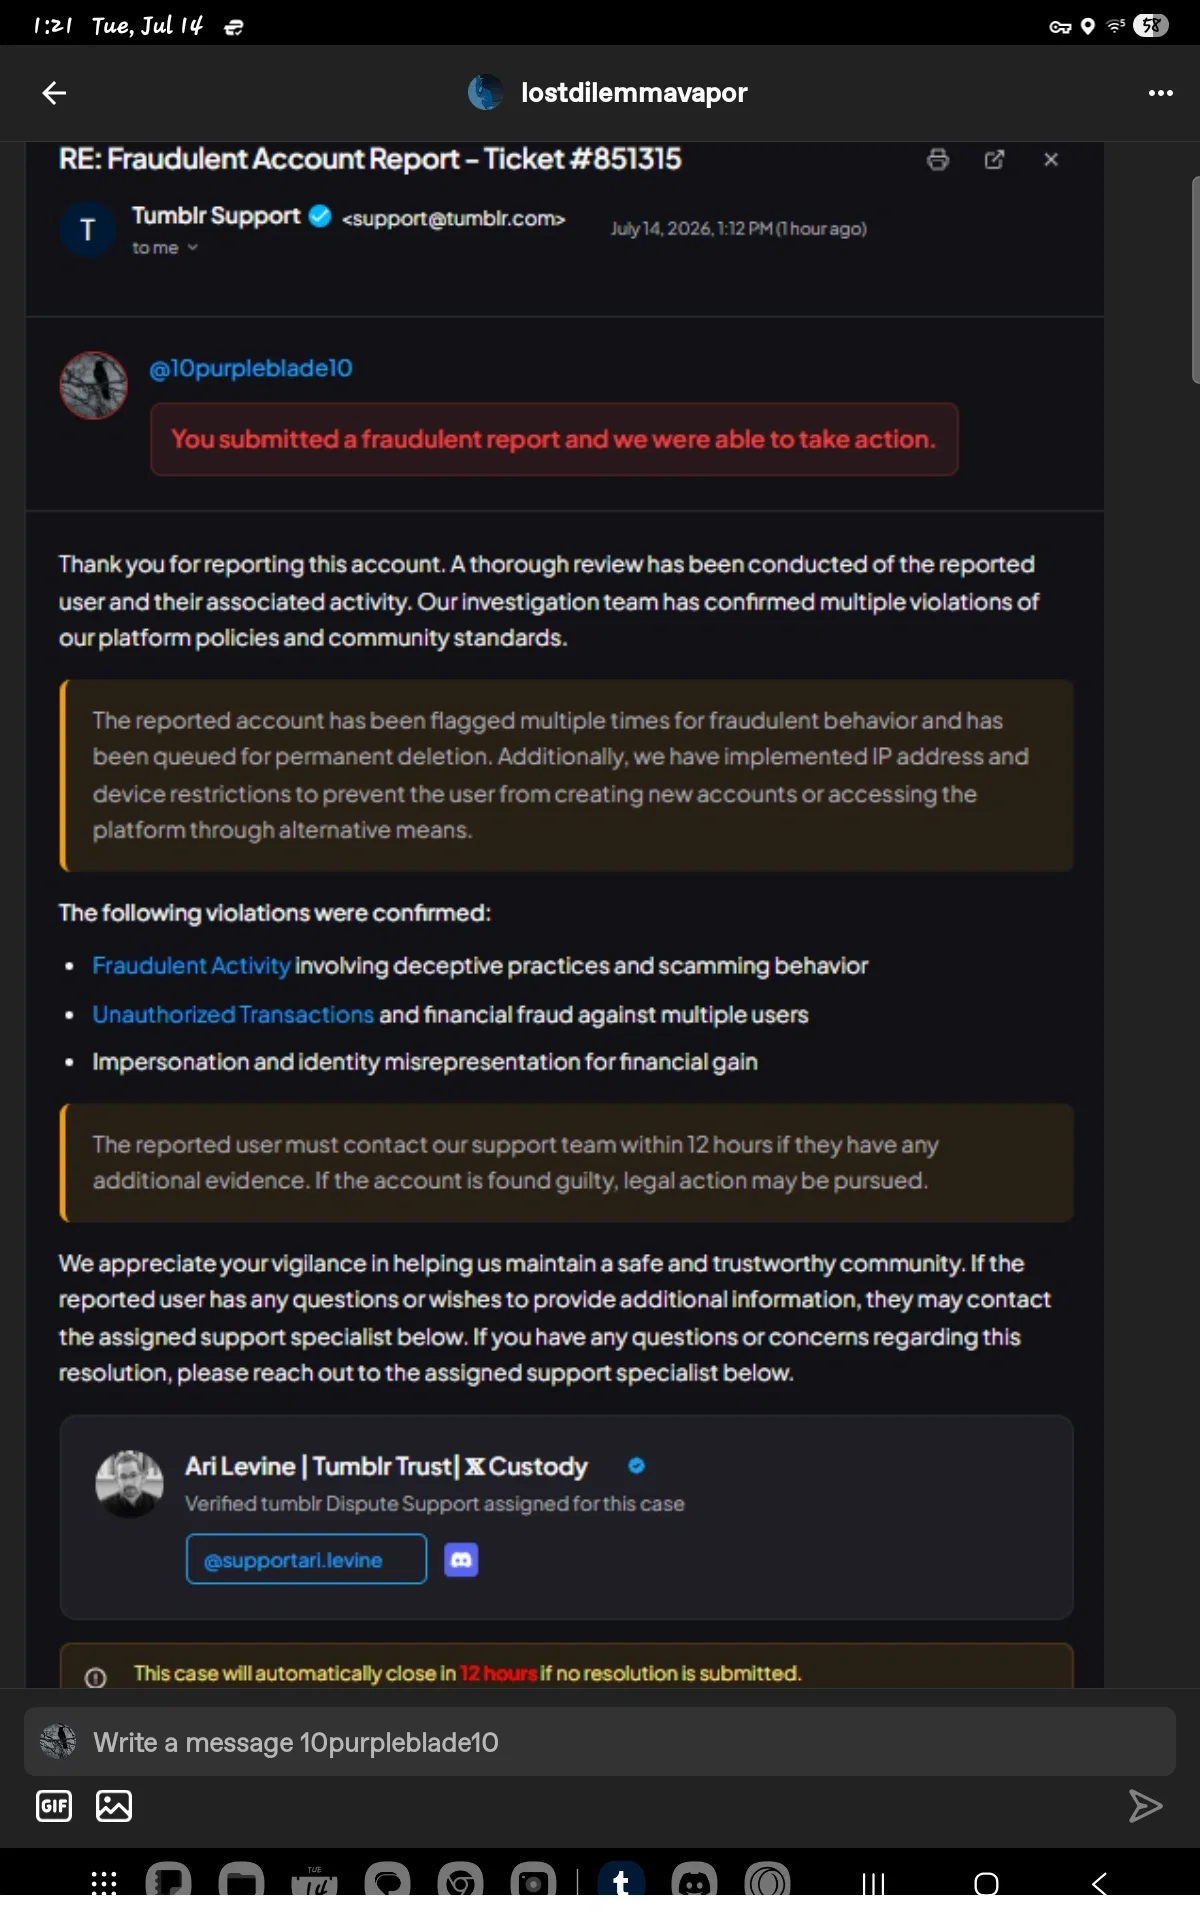
Task: Open Discord from the taskbar
Action: (695, 1883)
